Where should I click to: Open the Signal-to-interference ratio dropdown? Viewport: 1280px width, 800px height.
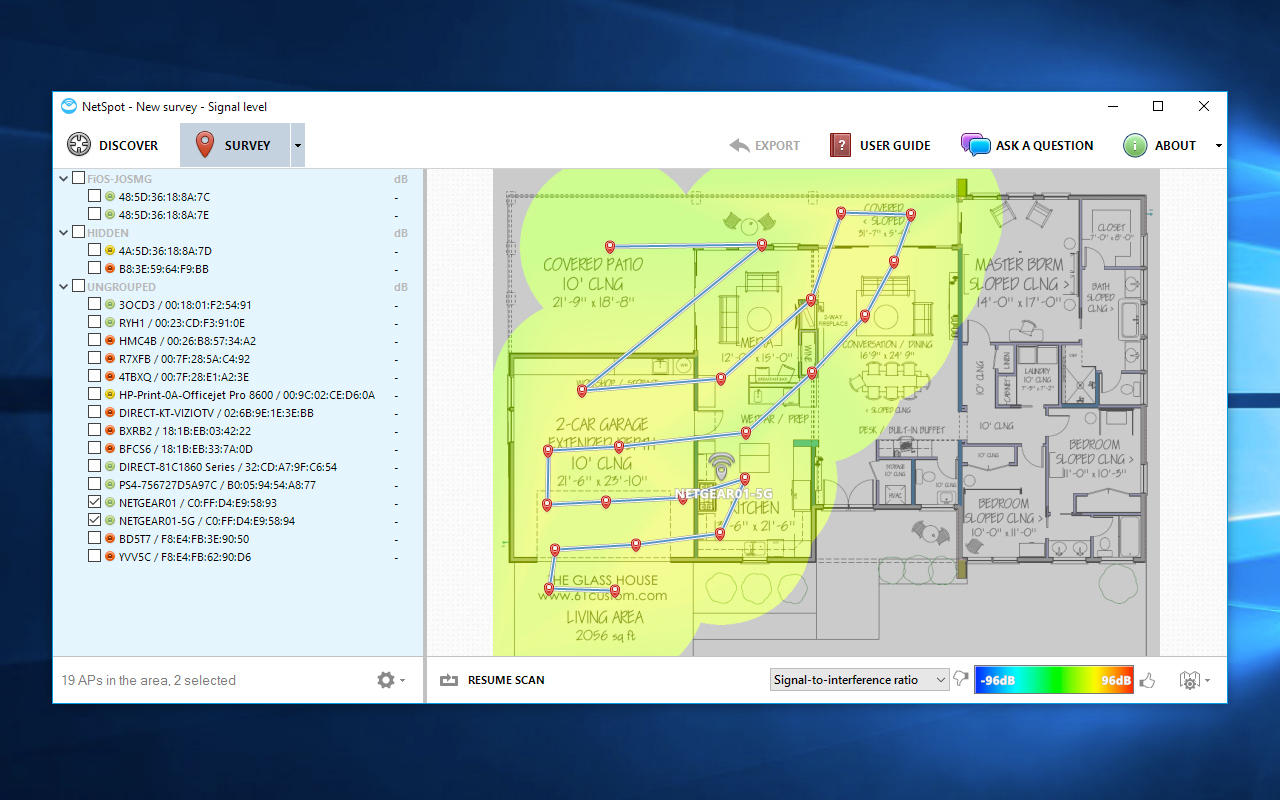tap(860, 680)
